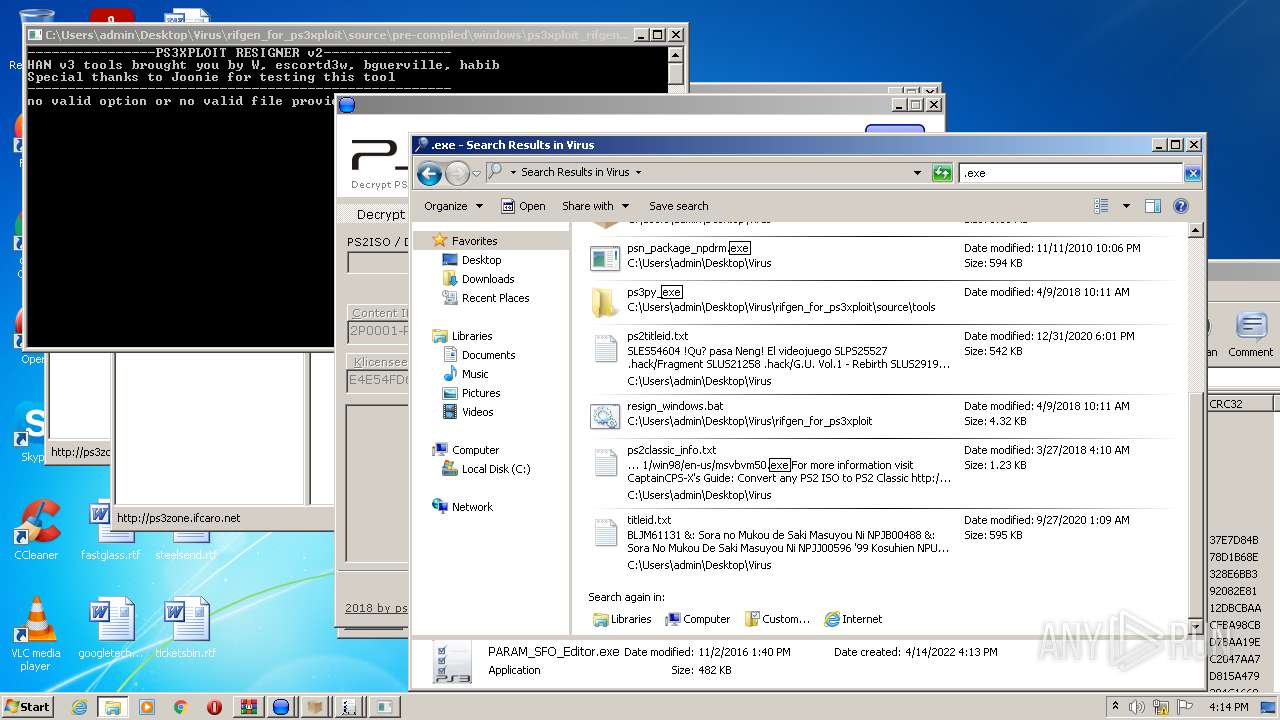
Task: Click the CRC32 column header
Action: pos(1240,404)
